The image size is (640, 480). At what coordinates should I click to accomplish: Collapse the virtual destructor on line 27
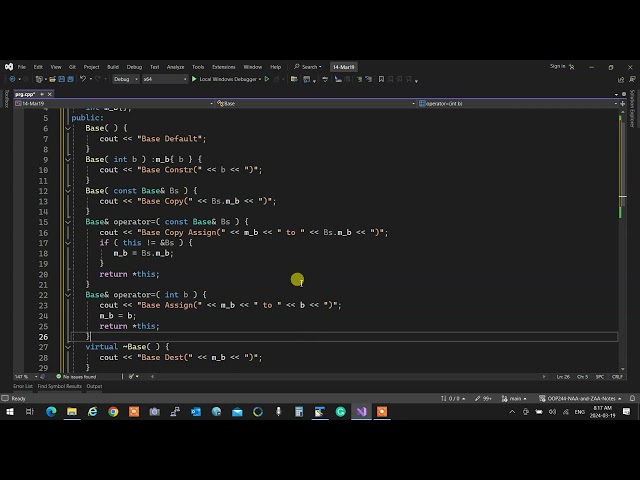(x=68, y=347)
